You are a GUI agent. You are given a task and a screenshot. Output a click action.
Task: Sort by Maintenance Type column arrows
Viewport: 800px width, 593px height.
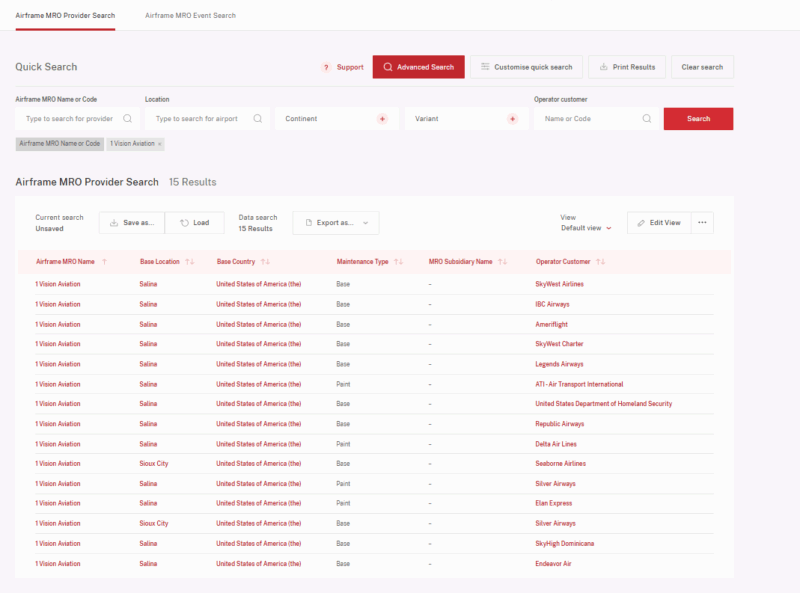(x=398, y=262)
